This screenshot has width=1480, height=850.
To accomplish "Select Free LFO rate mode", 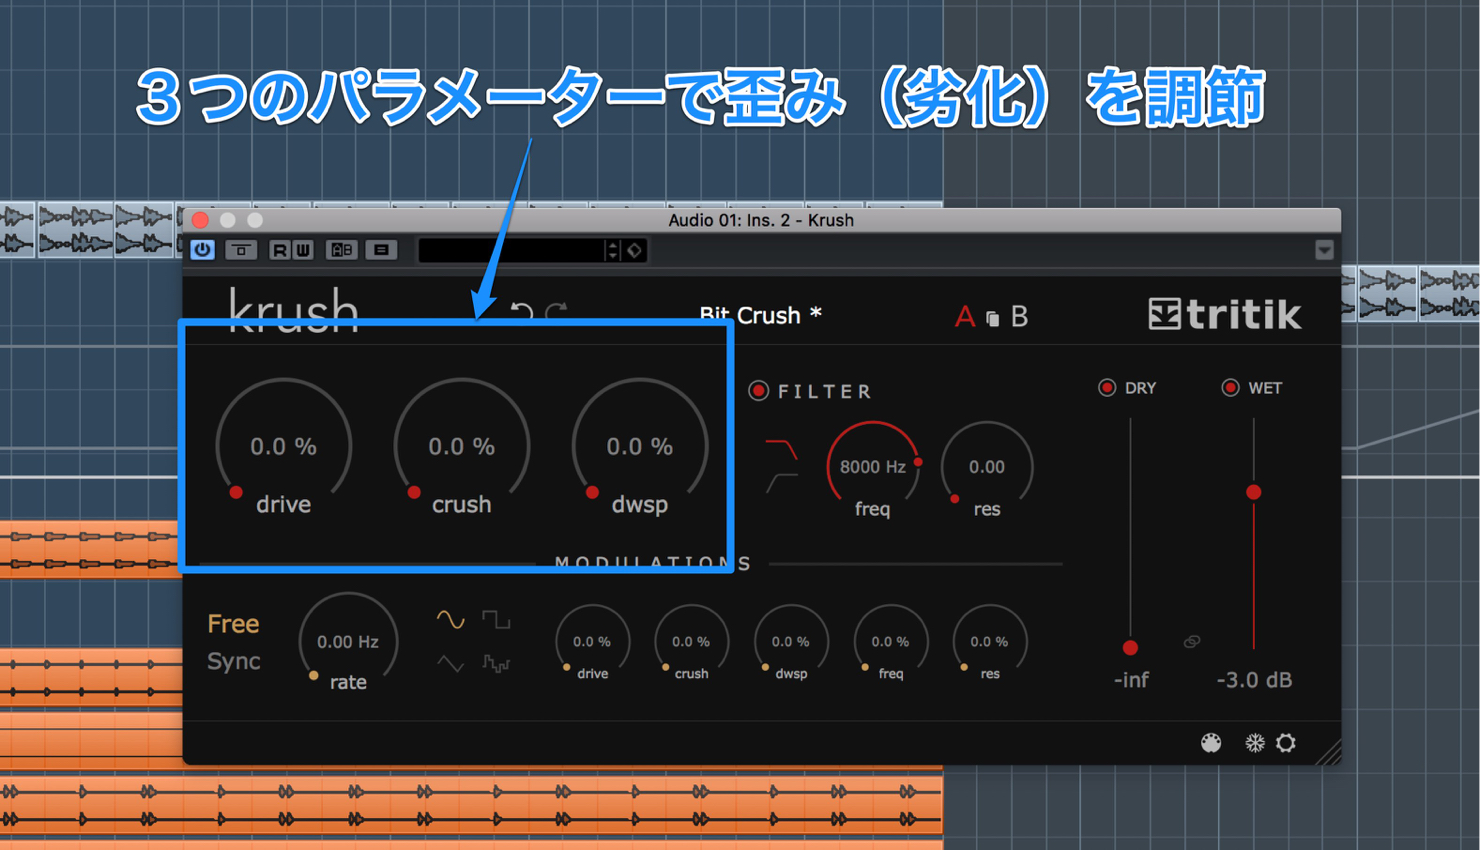I will click(x=233, y=624).
